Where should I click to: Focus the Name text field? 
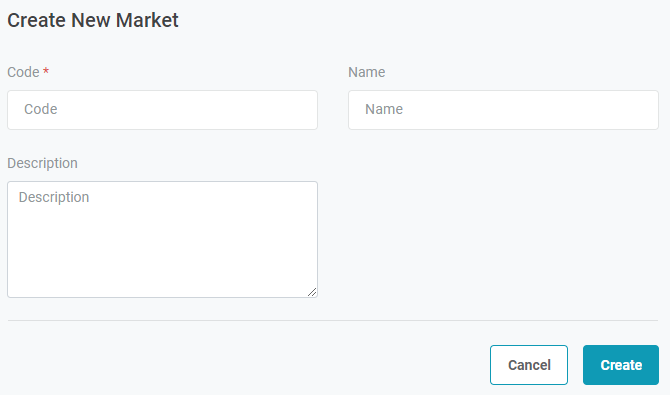503,110
